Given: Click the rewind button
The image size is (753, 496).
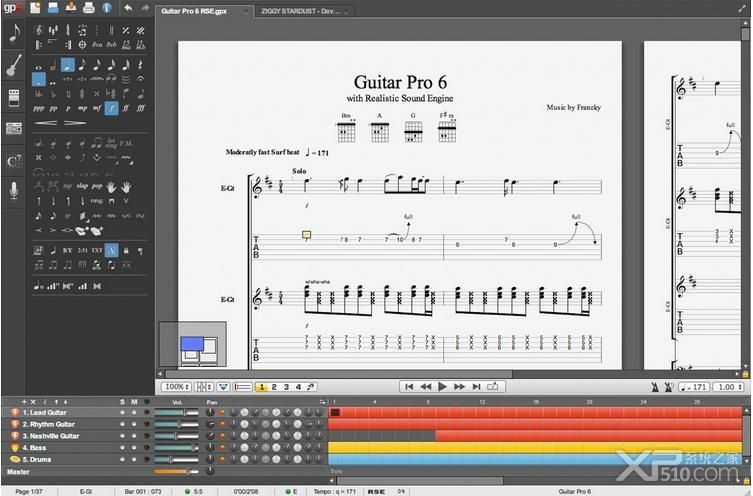Looking at the screenshot, I should (x=425, y=387).
